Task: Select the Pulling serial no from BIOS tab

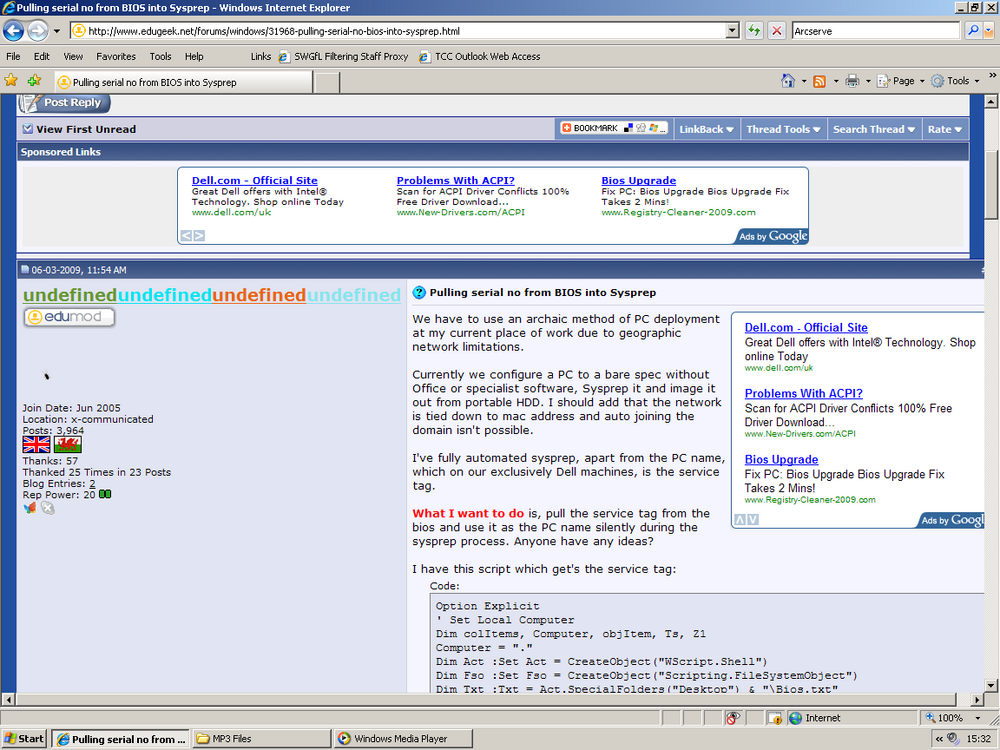Action: 184,82
